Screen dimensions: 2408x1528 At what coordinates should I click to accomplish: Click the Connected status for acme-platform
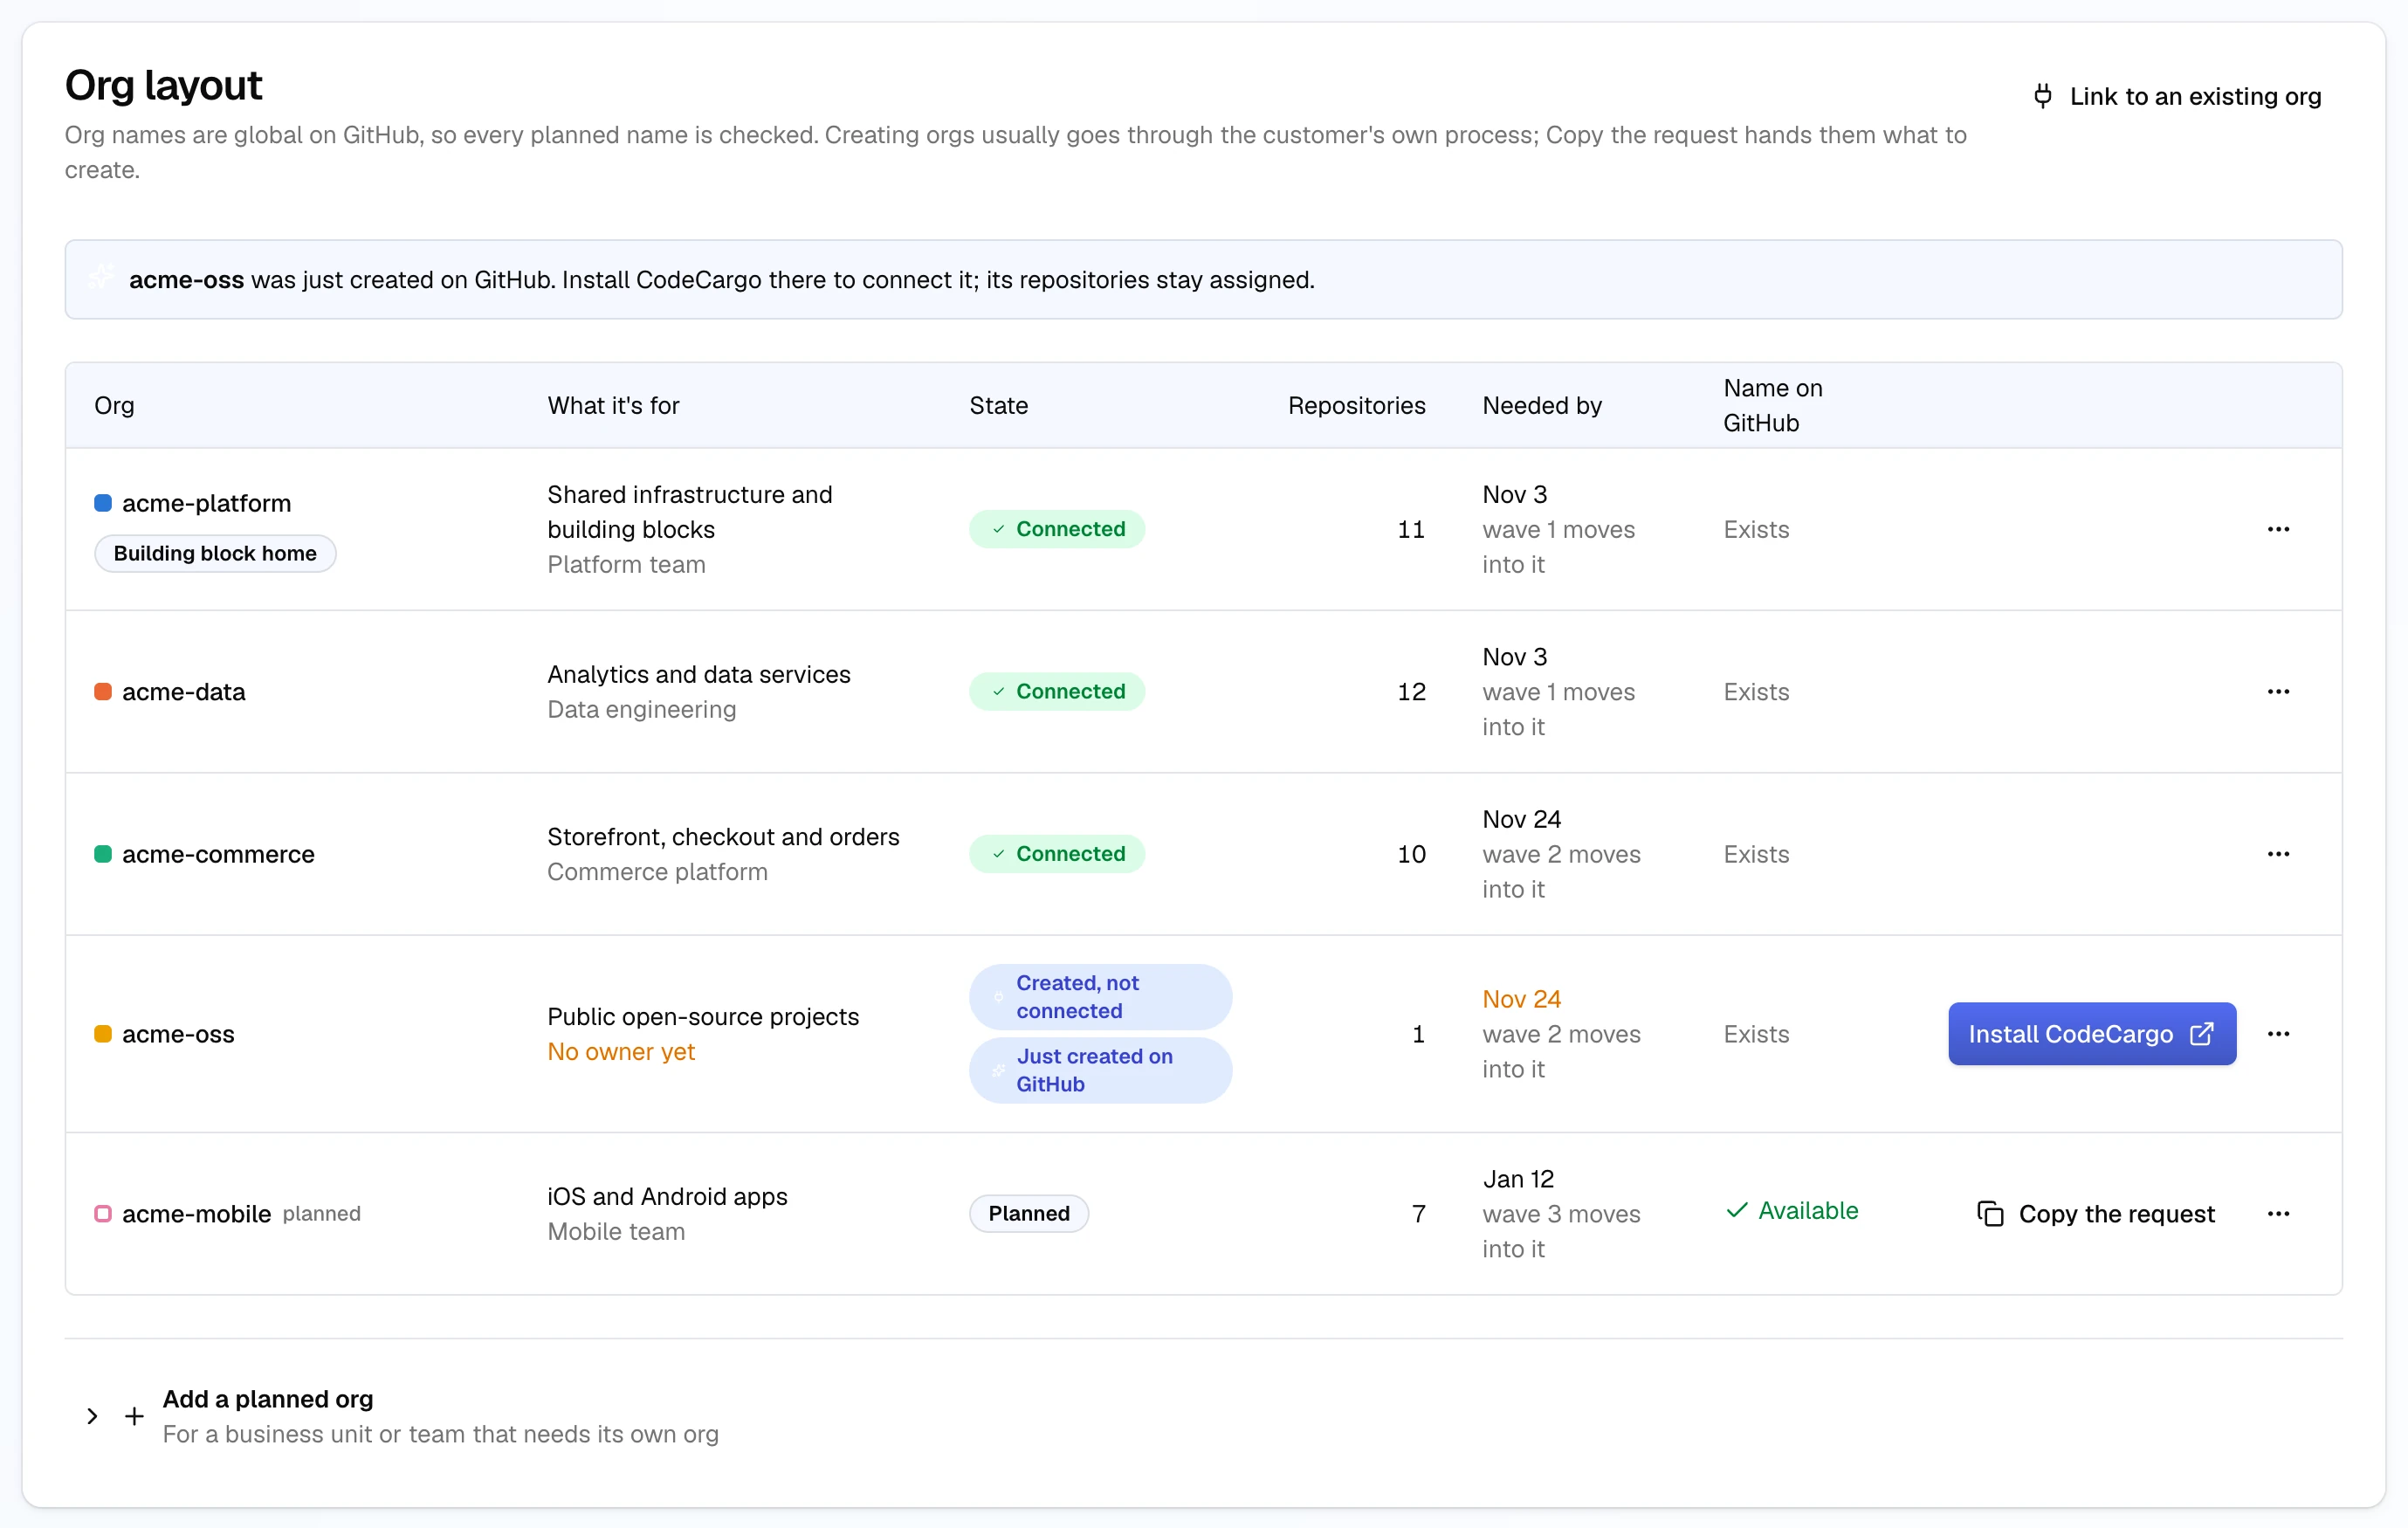pyautogui.click(x=1056, y=529)
